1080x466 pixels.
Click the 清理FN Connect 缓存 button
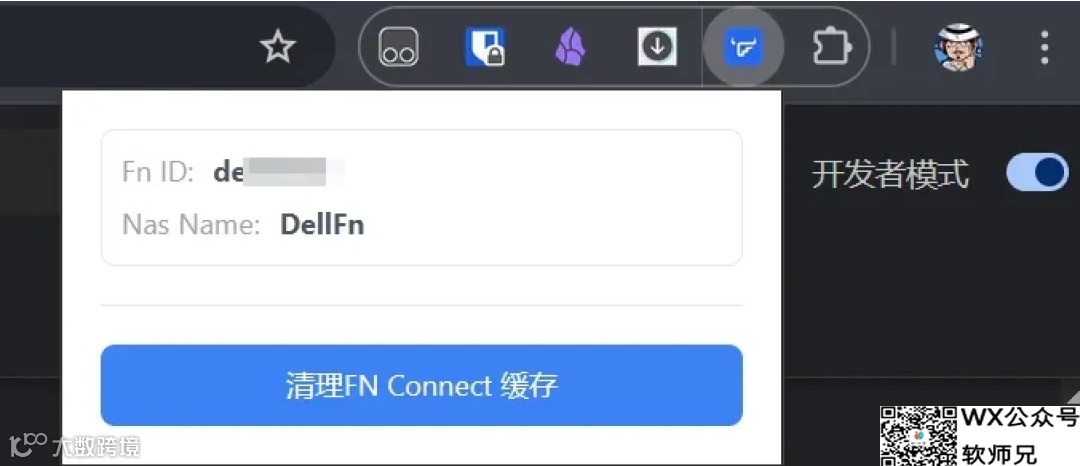(422, 385)
